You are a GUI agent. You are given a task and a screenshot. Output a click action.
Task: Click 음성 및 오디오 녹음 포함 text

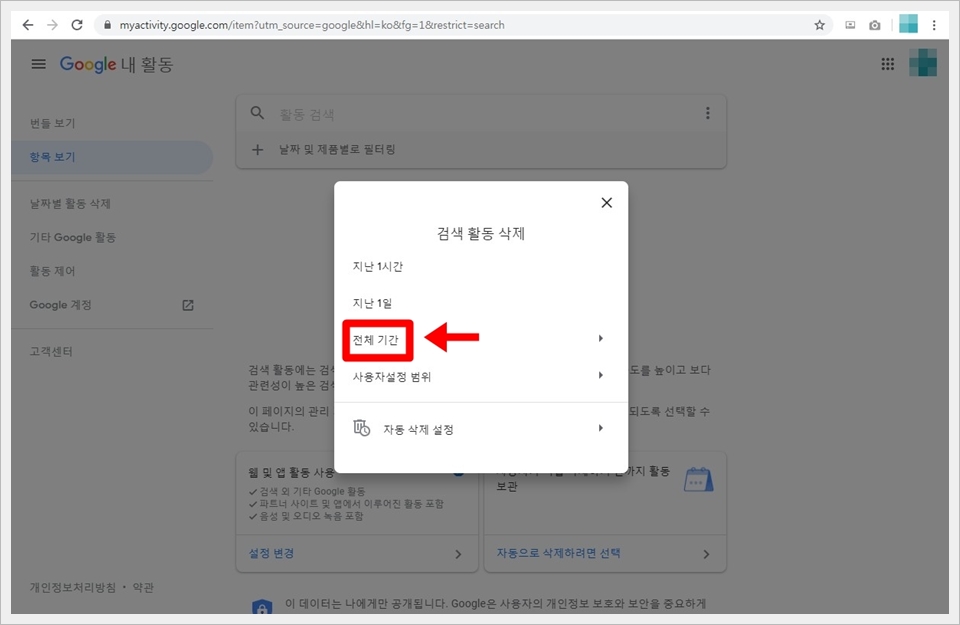(x=311, y=516)
